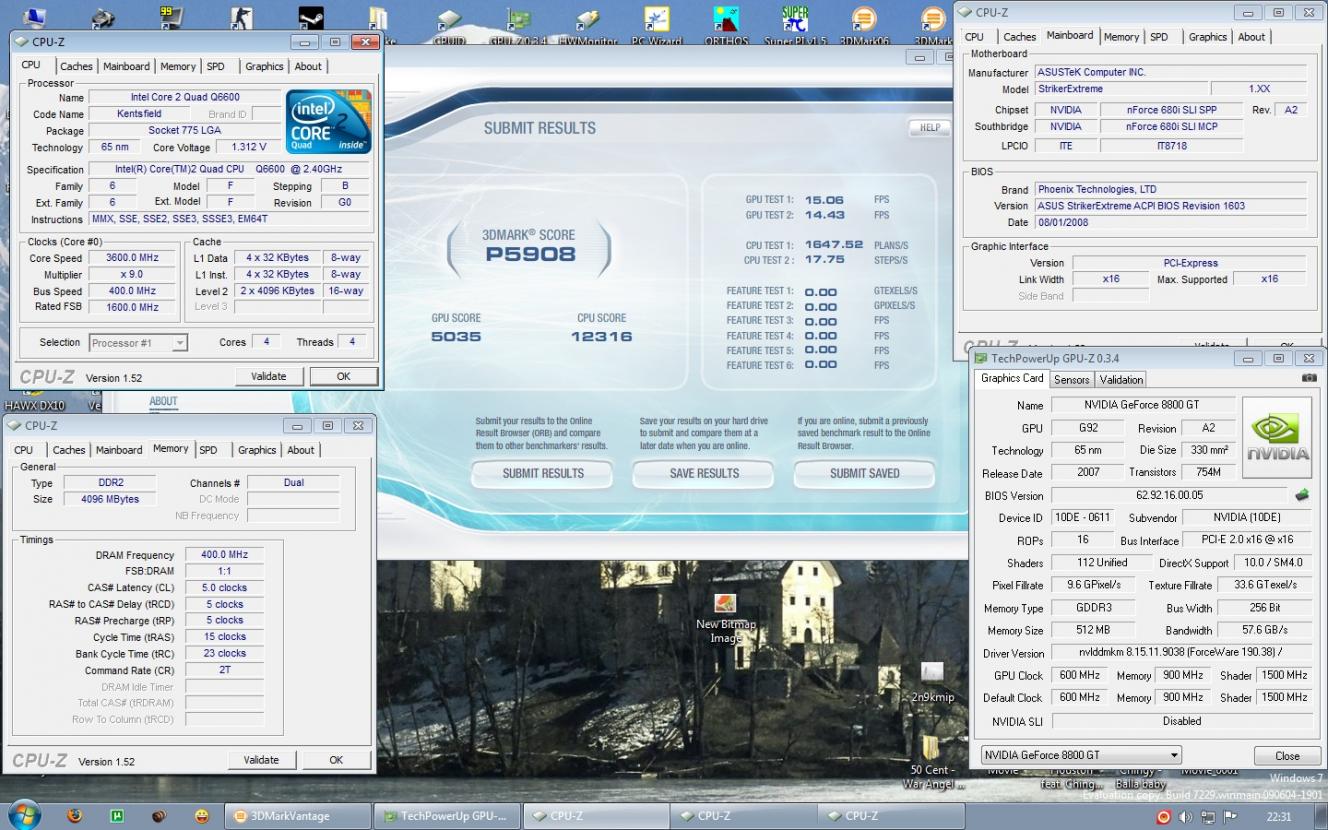Click the HELP button in 3DMark

coord(929,128)
